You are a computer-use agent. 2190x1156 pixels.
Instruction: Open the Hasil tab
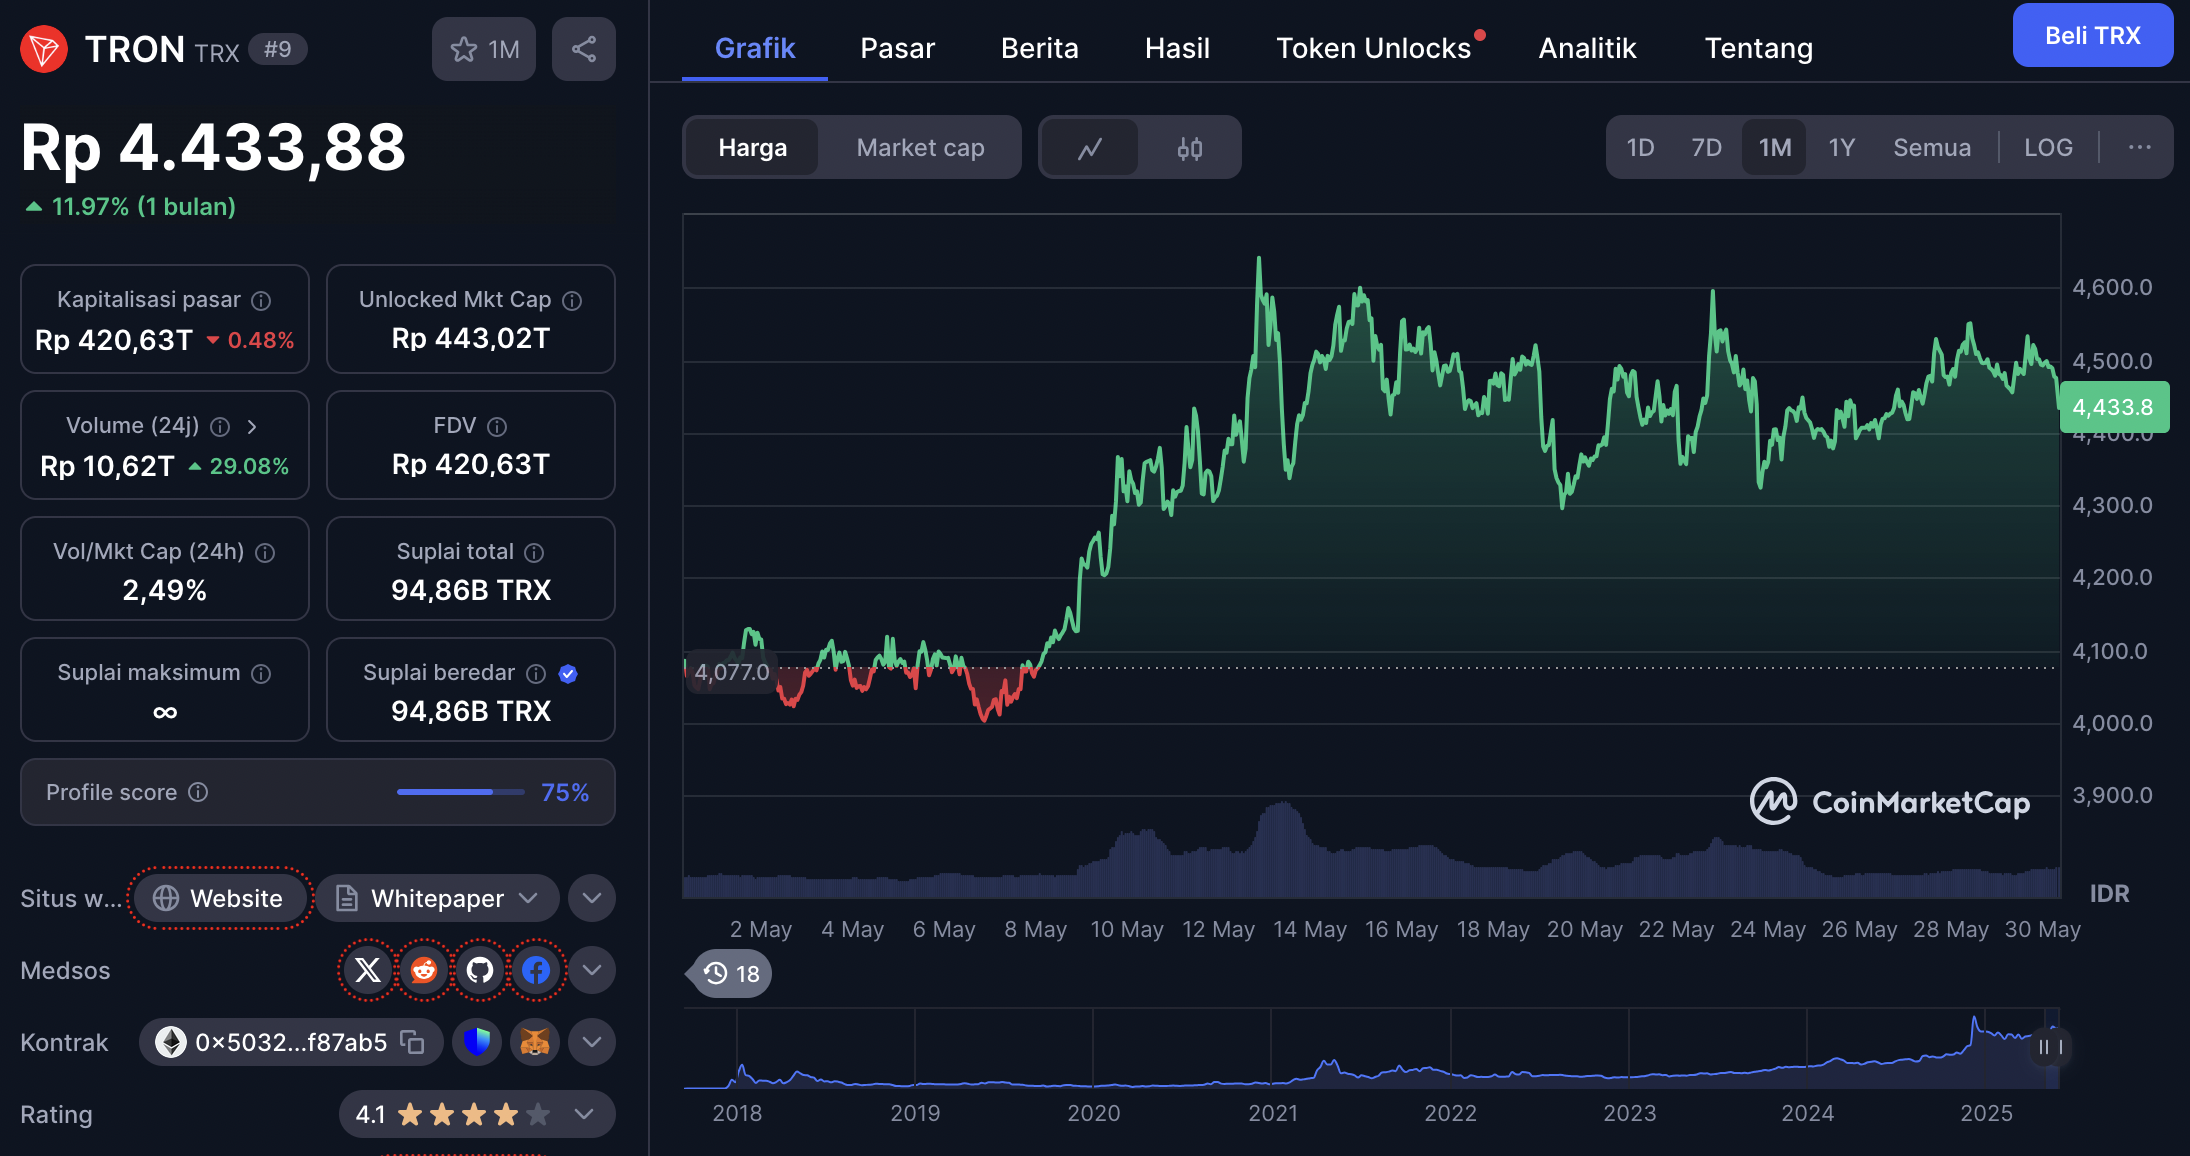click(1177, 48)
